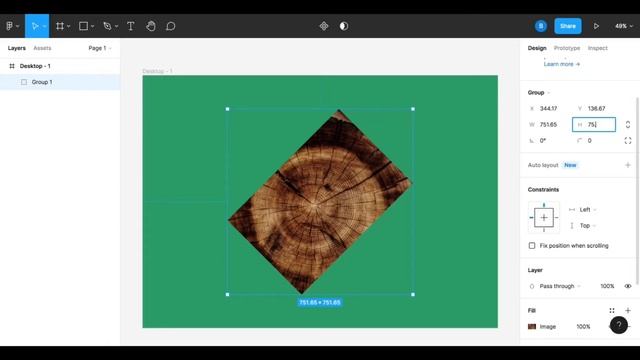Open the Group type dropdown
The image size is (640, 360).
pyautogui.click(x=539, y=93)
